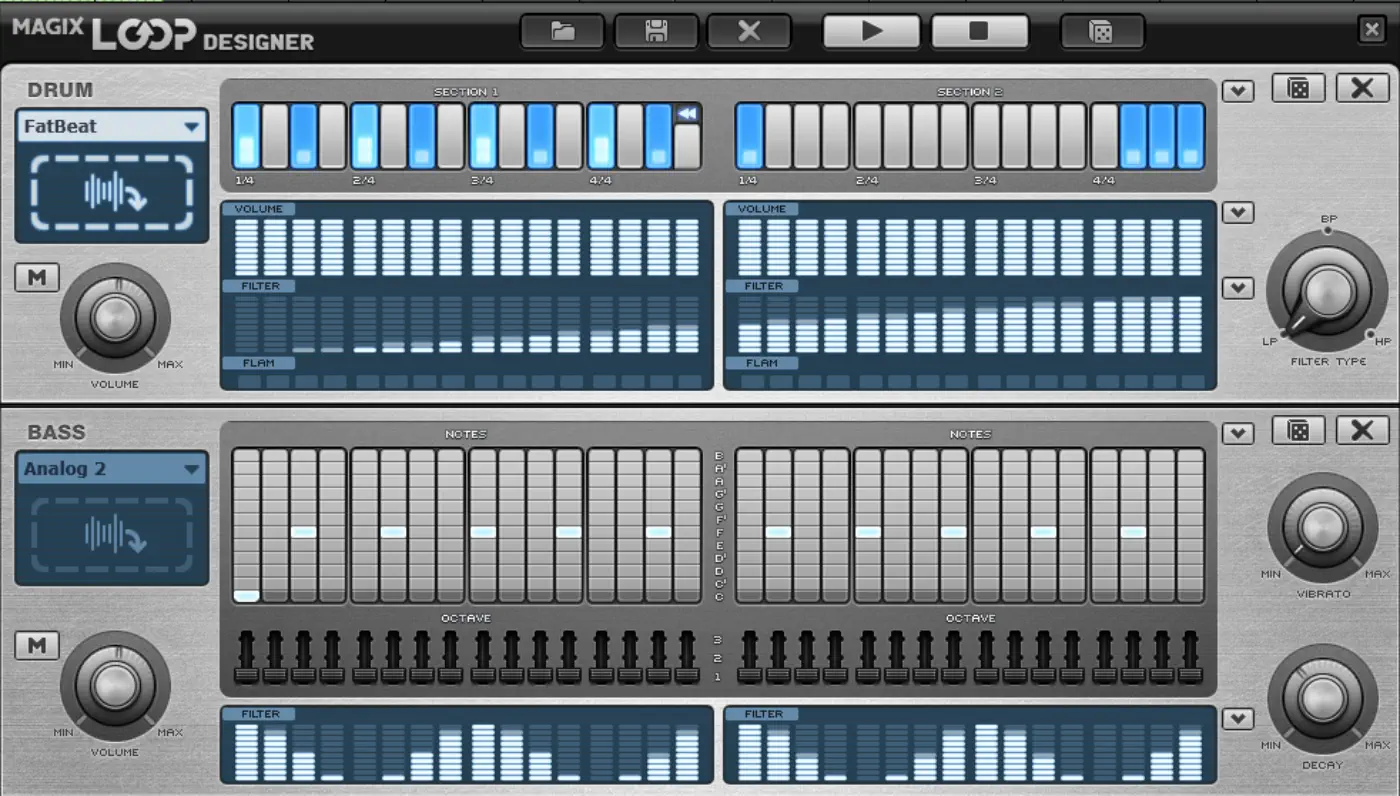Save the loop with floppy disk icon
The width and height of the screenshot is (1400, 796).
click(656, 31)
